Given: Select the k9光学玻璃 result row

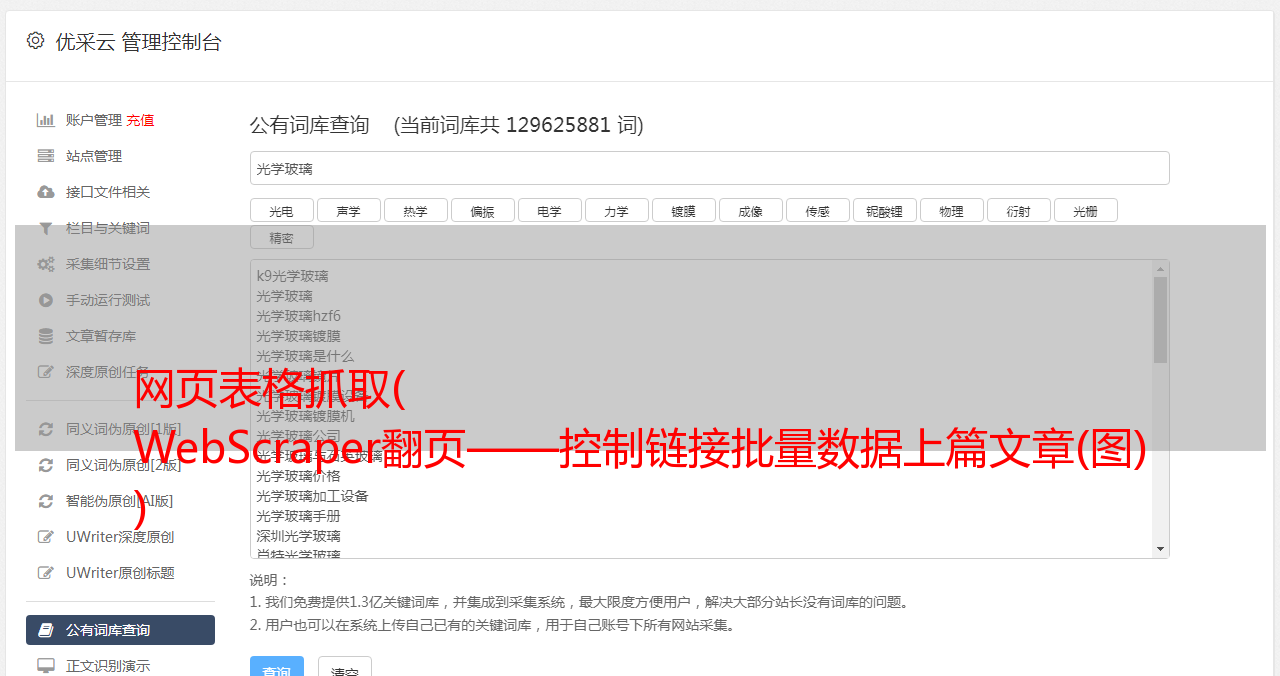Looking at the screenshot, I should click(x=292, y=276).
